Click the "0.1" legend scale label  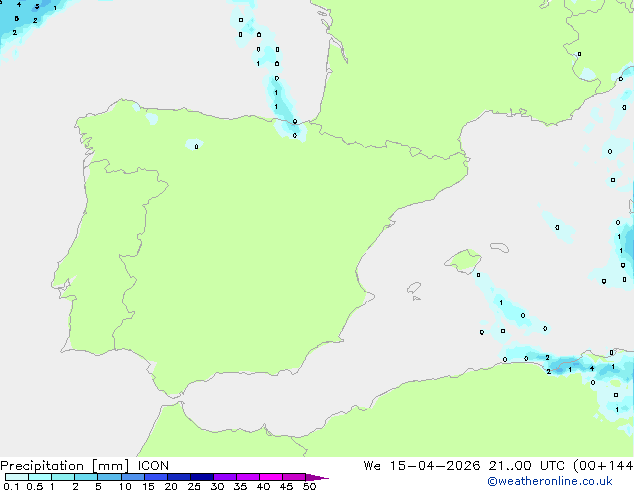tap(11, 486)
